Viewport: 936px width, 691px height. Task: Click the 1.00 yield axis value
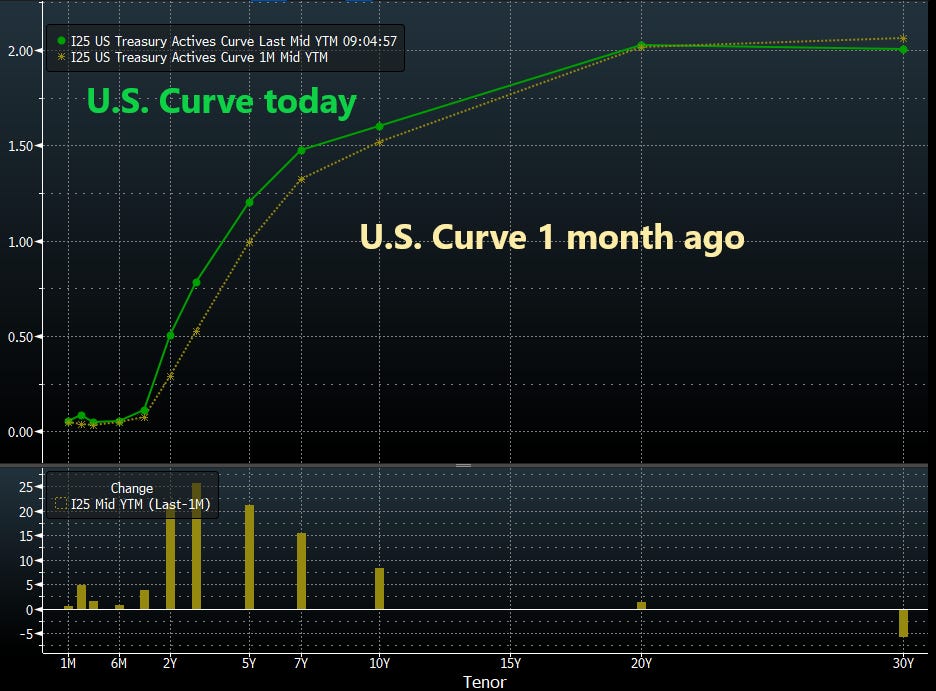pyautogui.click(x=20, y=242)
